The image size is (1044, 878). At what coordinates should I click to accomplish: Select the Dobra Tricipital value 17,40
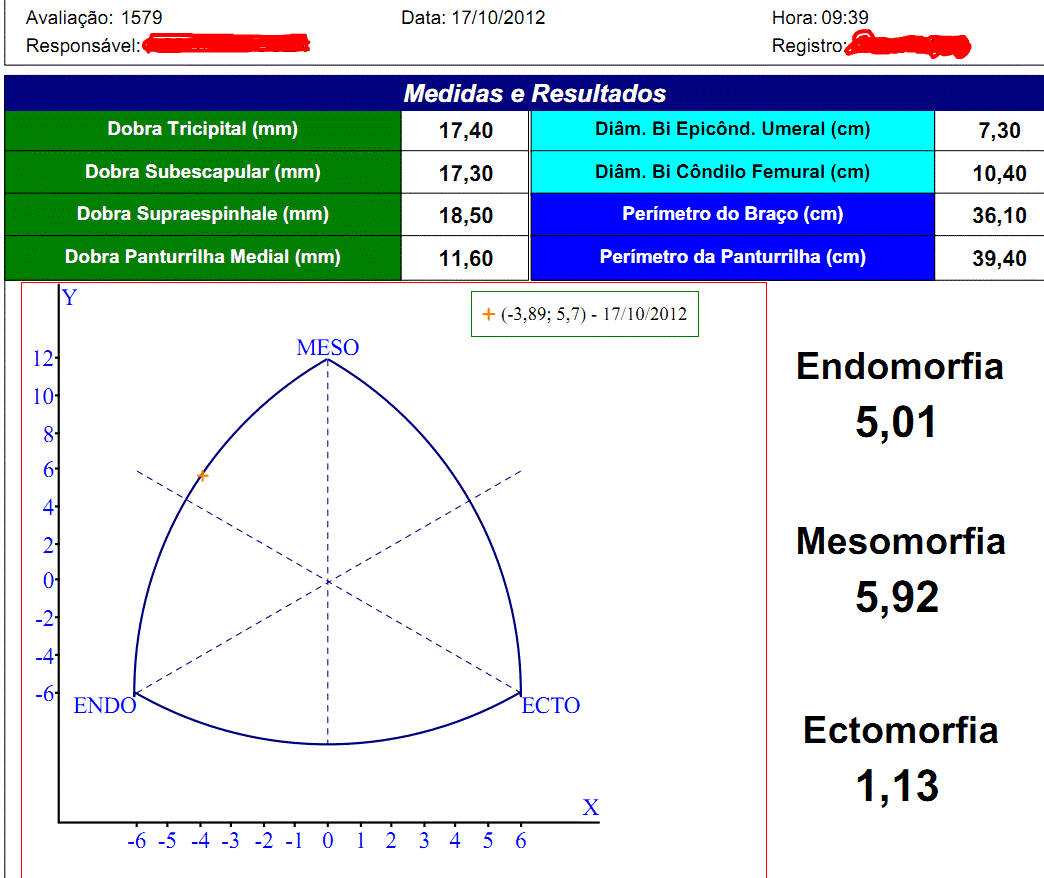pyautogui.click(x=465, y=130)
